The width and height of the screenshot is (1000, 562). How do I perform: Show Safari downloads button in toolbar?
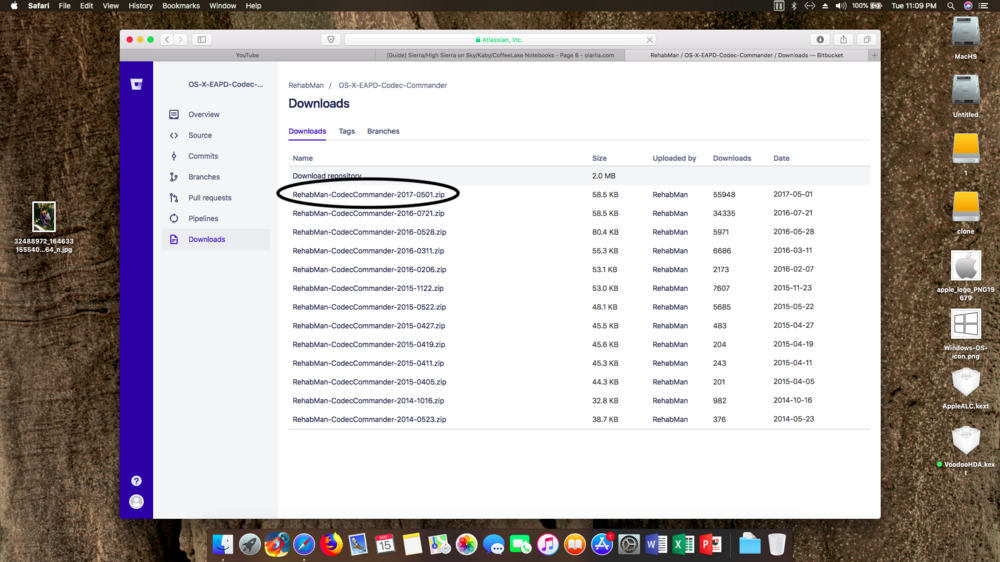click(x=820, y=40)
